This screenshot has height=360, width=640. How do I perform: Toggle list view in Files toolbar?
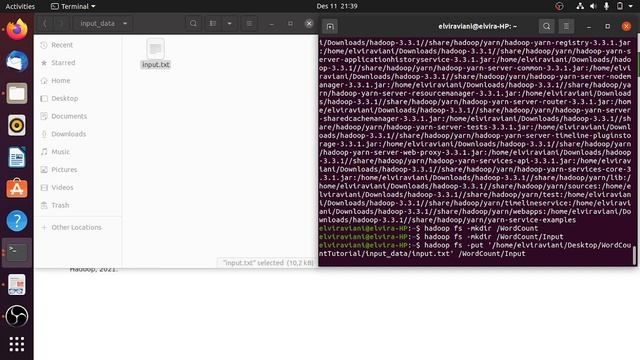[213, 24]
